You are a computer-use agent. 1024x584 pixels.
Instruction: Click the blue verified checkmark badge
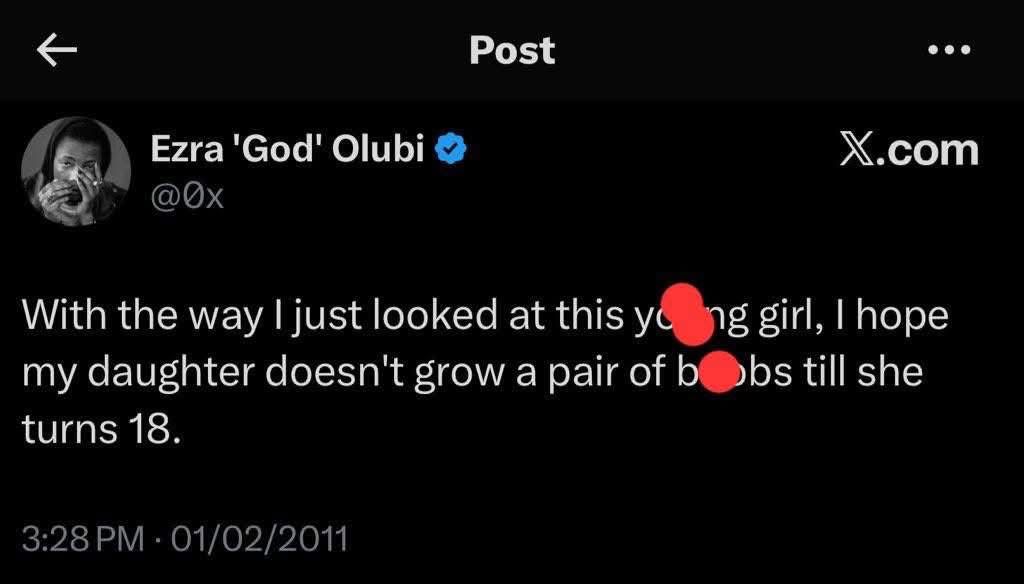452,150
